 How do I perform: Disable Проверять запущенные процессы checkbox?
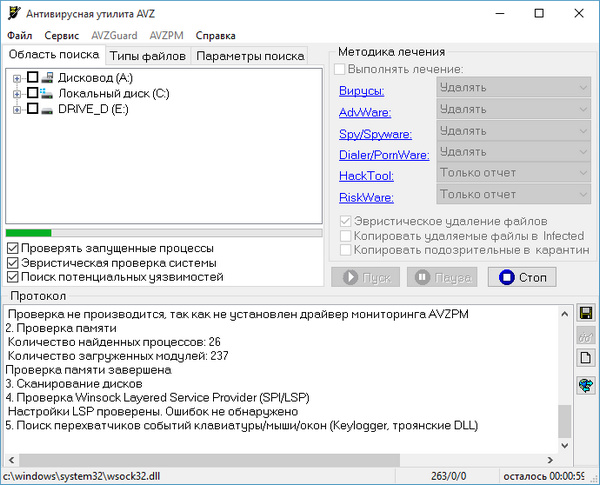[x=12, y=248]
